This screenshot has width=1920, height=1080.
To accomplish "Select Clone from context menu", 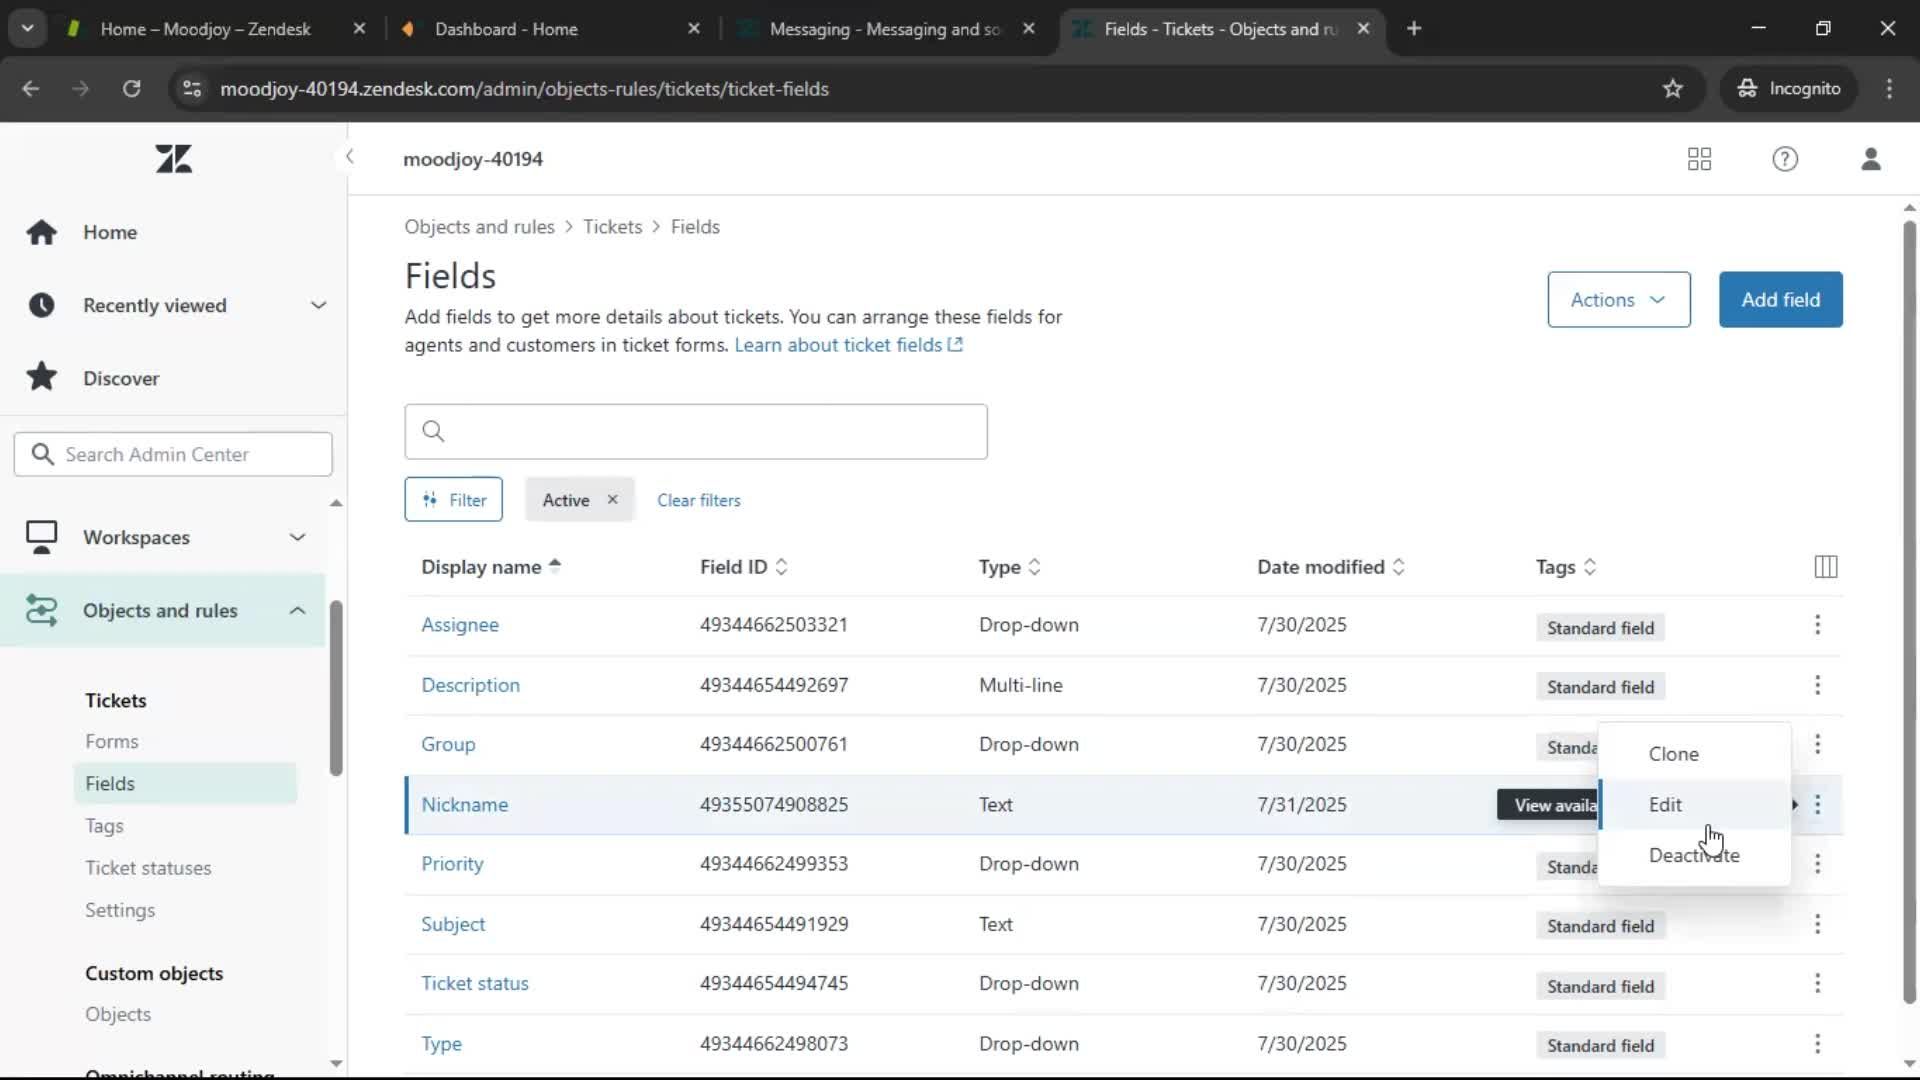I will click(x=1694, y=754).
